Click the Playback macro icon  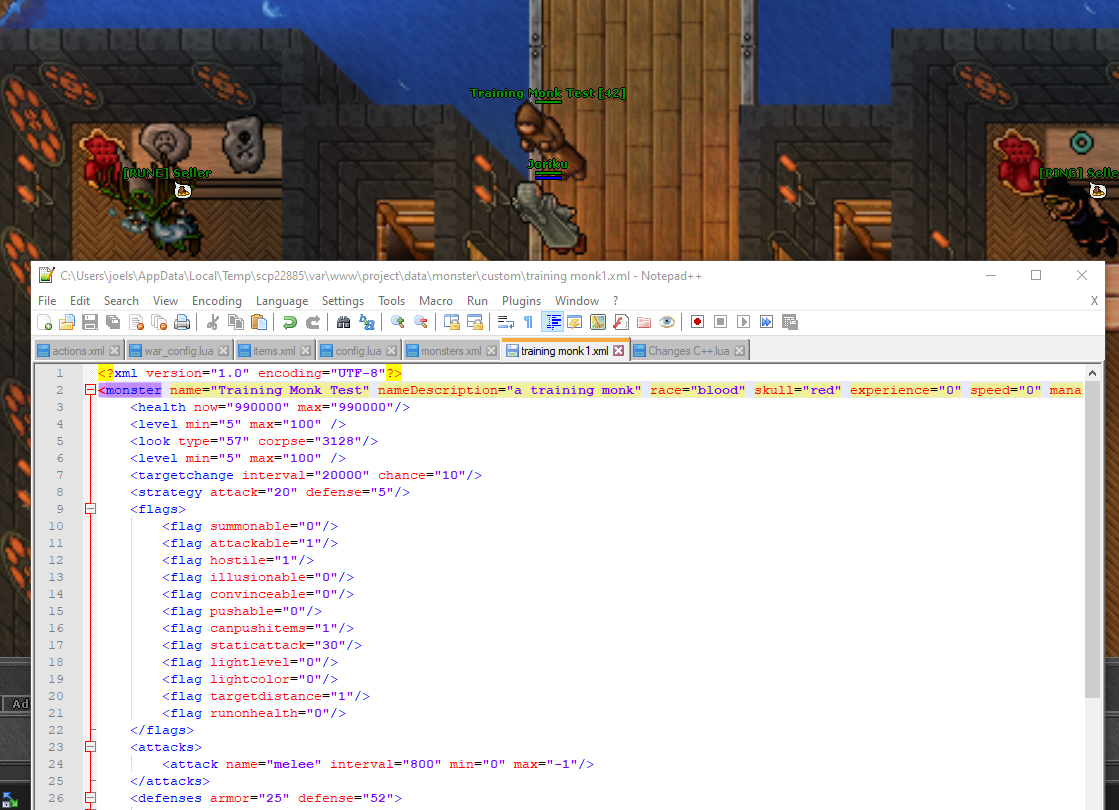tap(743, 323)
